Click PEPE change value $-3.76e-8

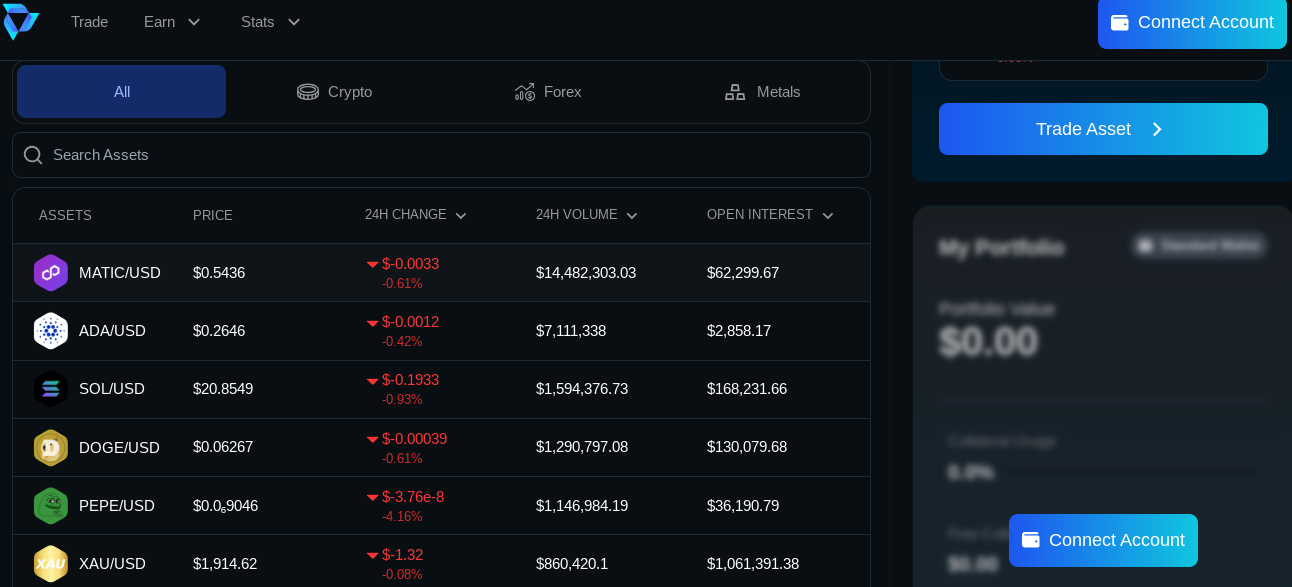413,497
